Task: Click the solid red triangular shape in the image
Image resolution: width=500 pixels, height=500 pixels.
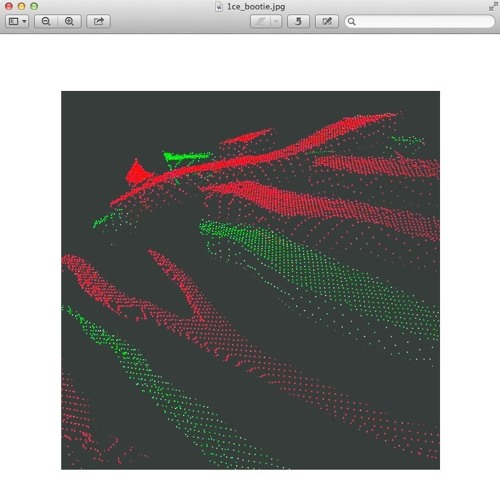Action: [137, 173]
